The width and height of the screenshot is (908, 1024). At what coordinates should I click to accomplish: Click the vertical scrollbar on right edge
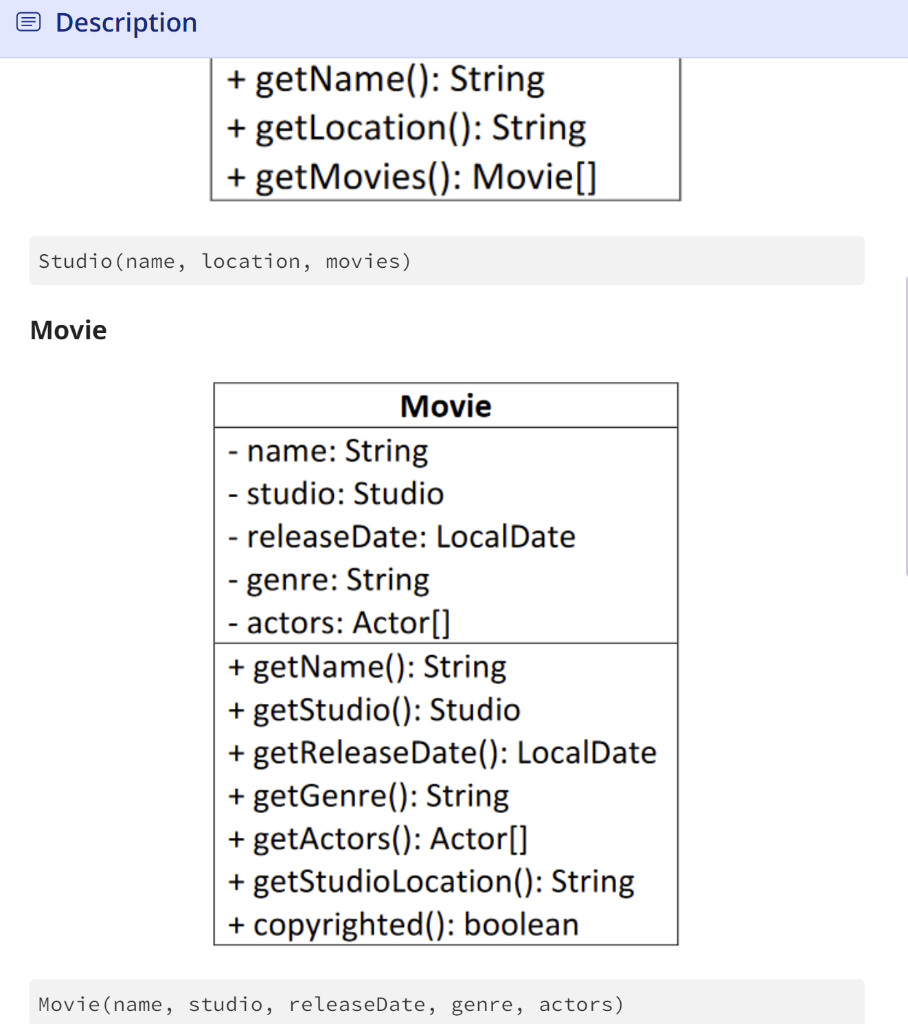pyautogui.click(x=905, y=426)
